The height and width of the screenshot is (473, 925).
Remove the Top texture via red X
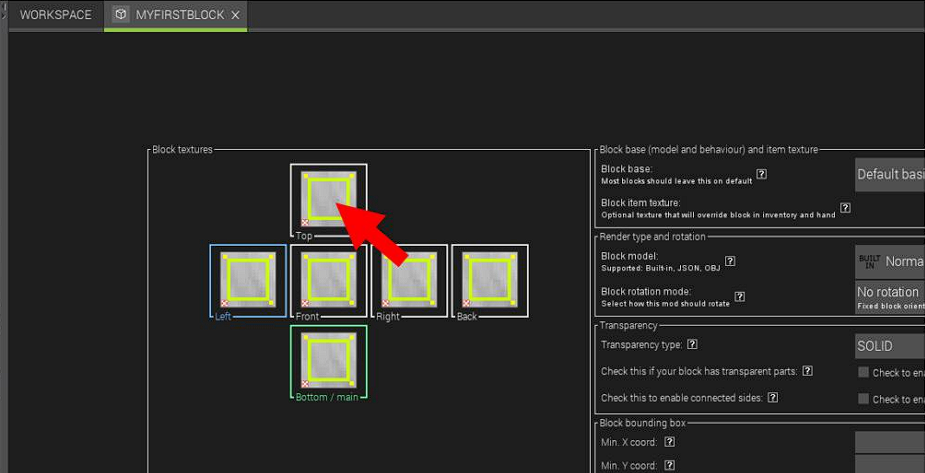(304, 221)
